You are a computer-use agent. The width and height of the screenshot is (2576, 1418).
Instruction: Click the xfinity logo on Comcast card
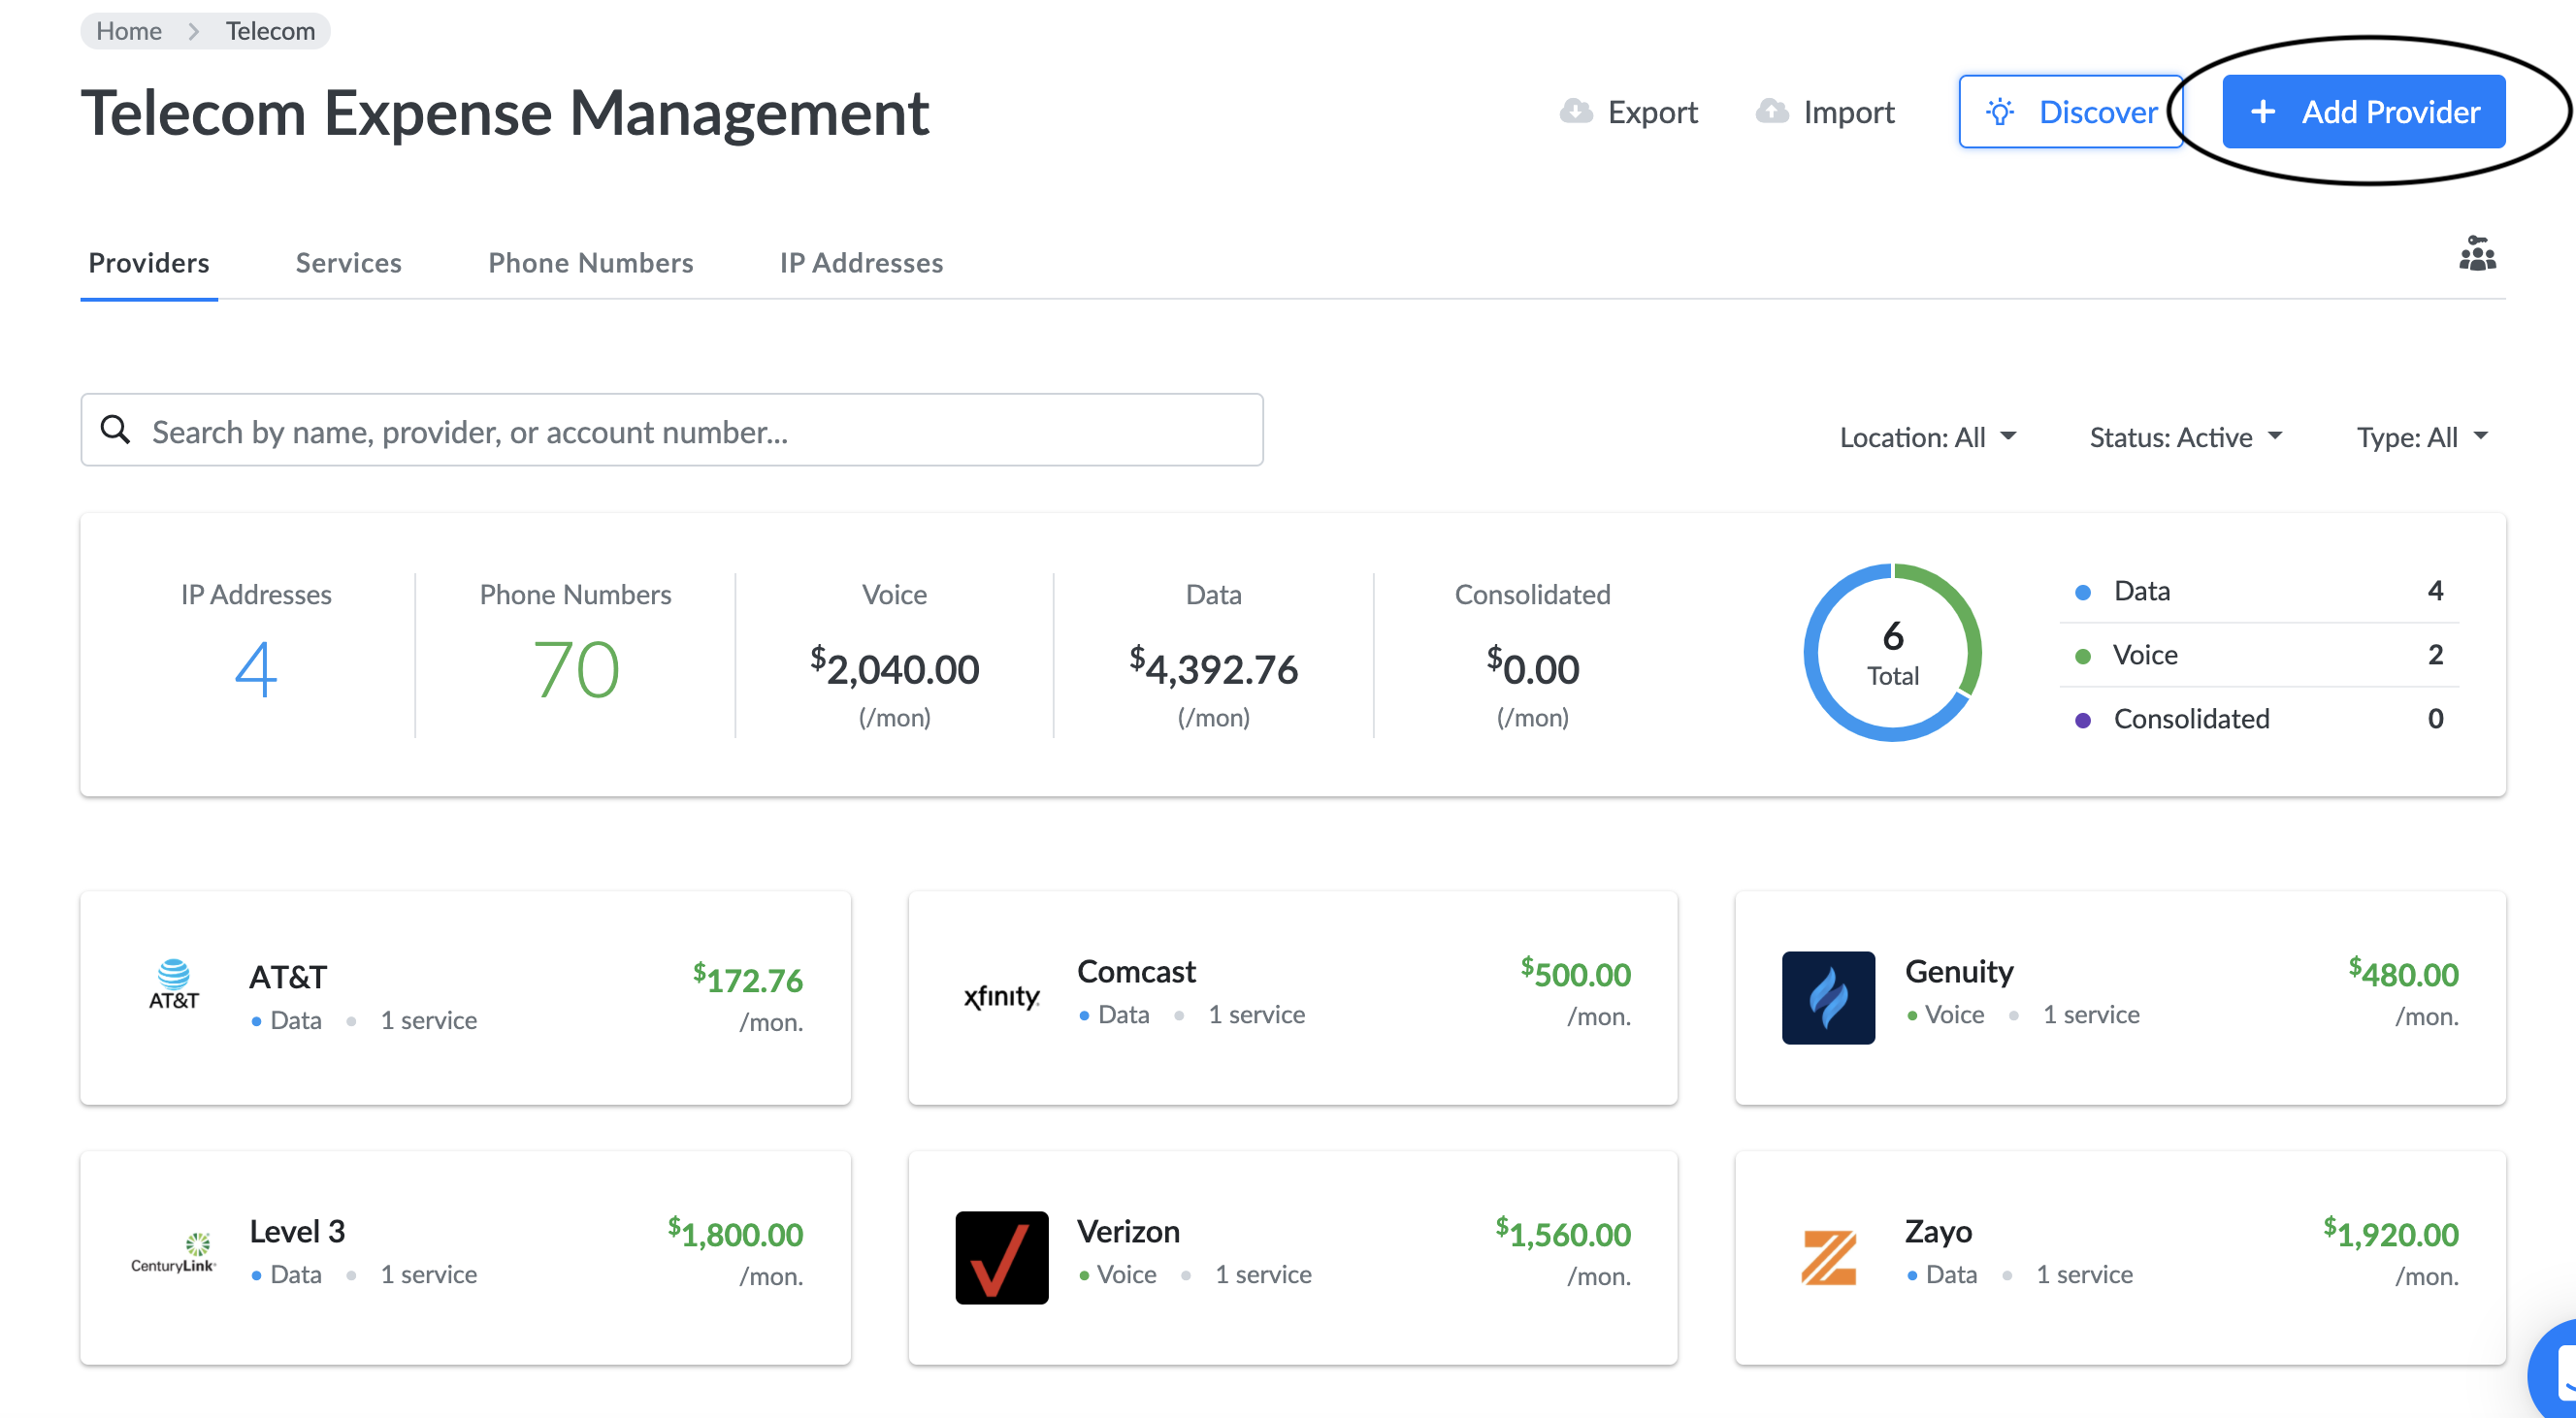[x=1002, y=996]
